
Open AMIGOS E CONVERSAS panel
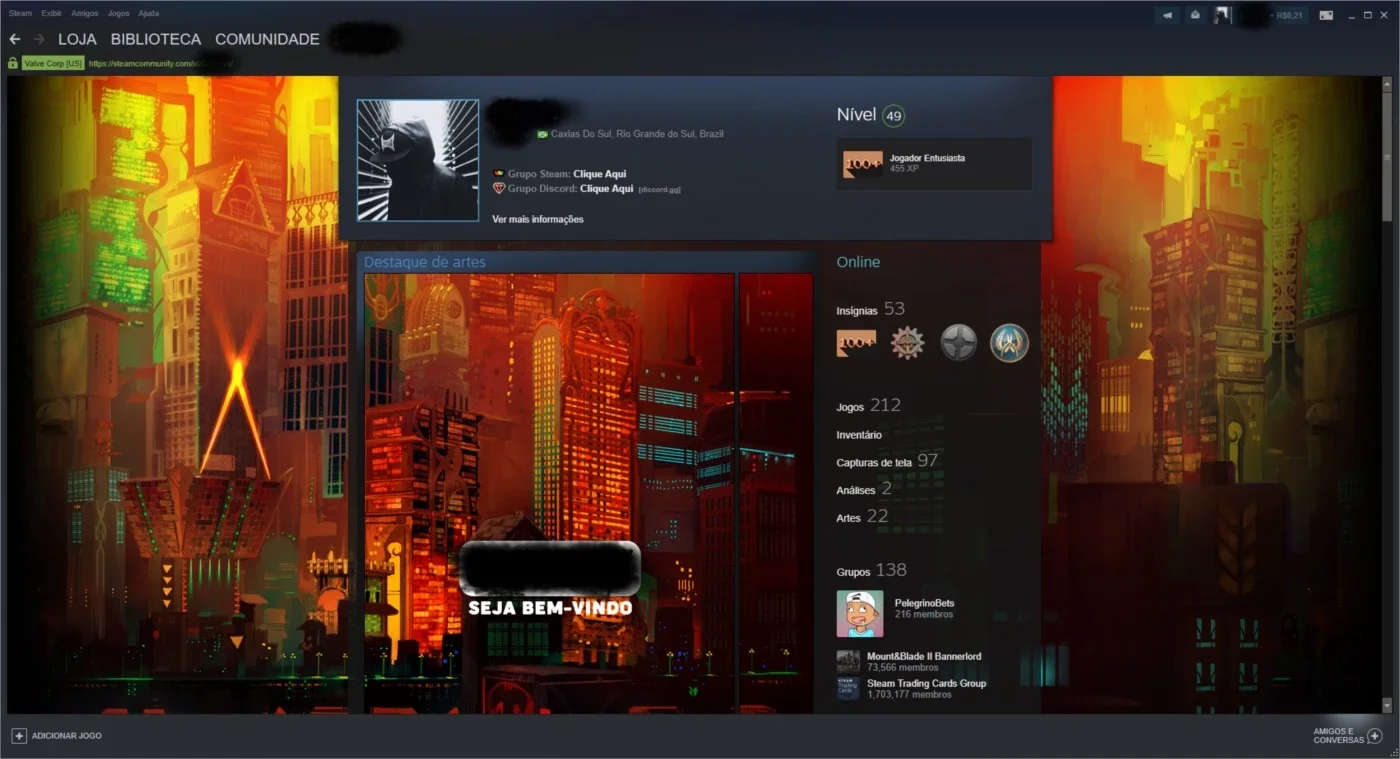[1347, 736]
